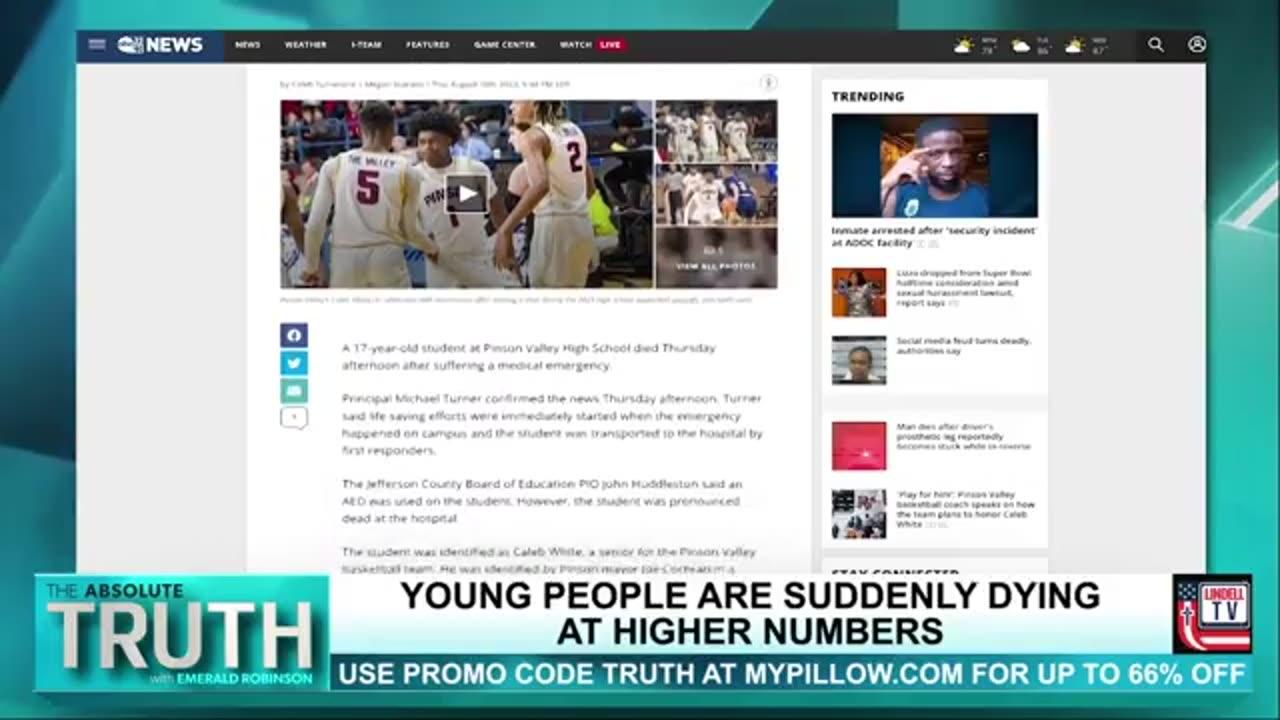The image size is (1280, 720).
Task: Click the top-right gallery photo of players
Action: [x=716, y=131]
